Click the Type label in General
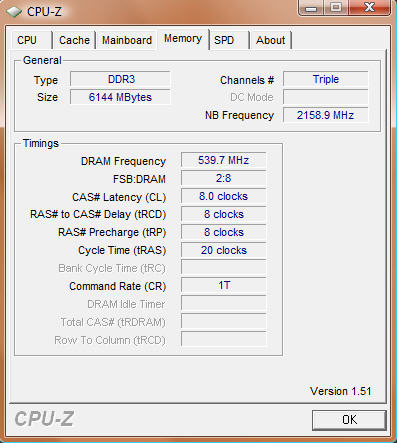The image size is (397, 443). coord(46,81)
